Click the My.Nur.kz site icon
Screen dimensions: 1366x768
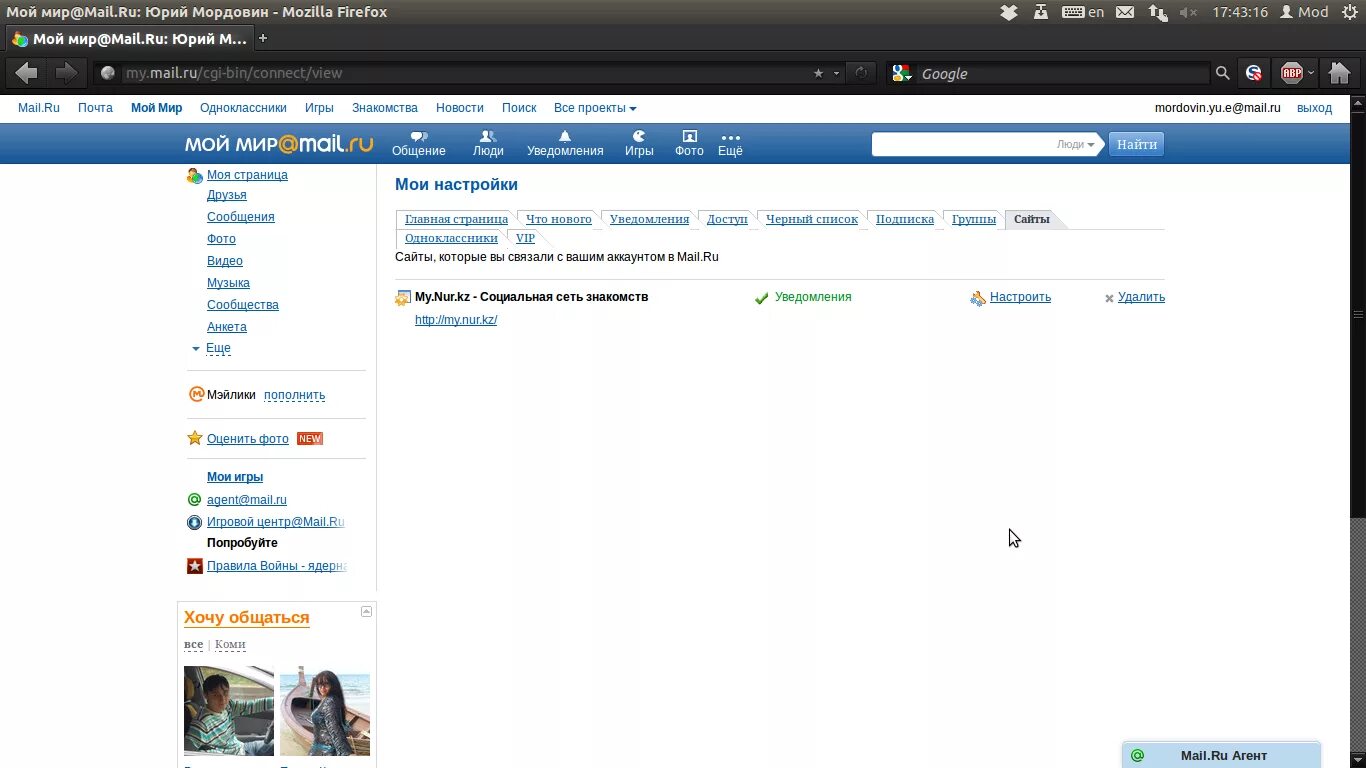(x=403, y=298)
